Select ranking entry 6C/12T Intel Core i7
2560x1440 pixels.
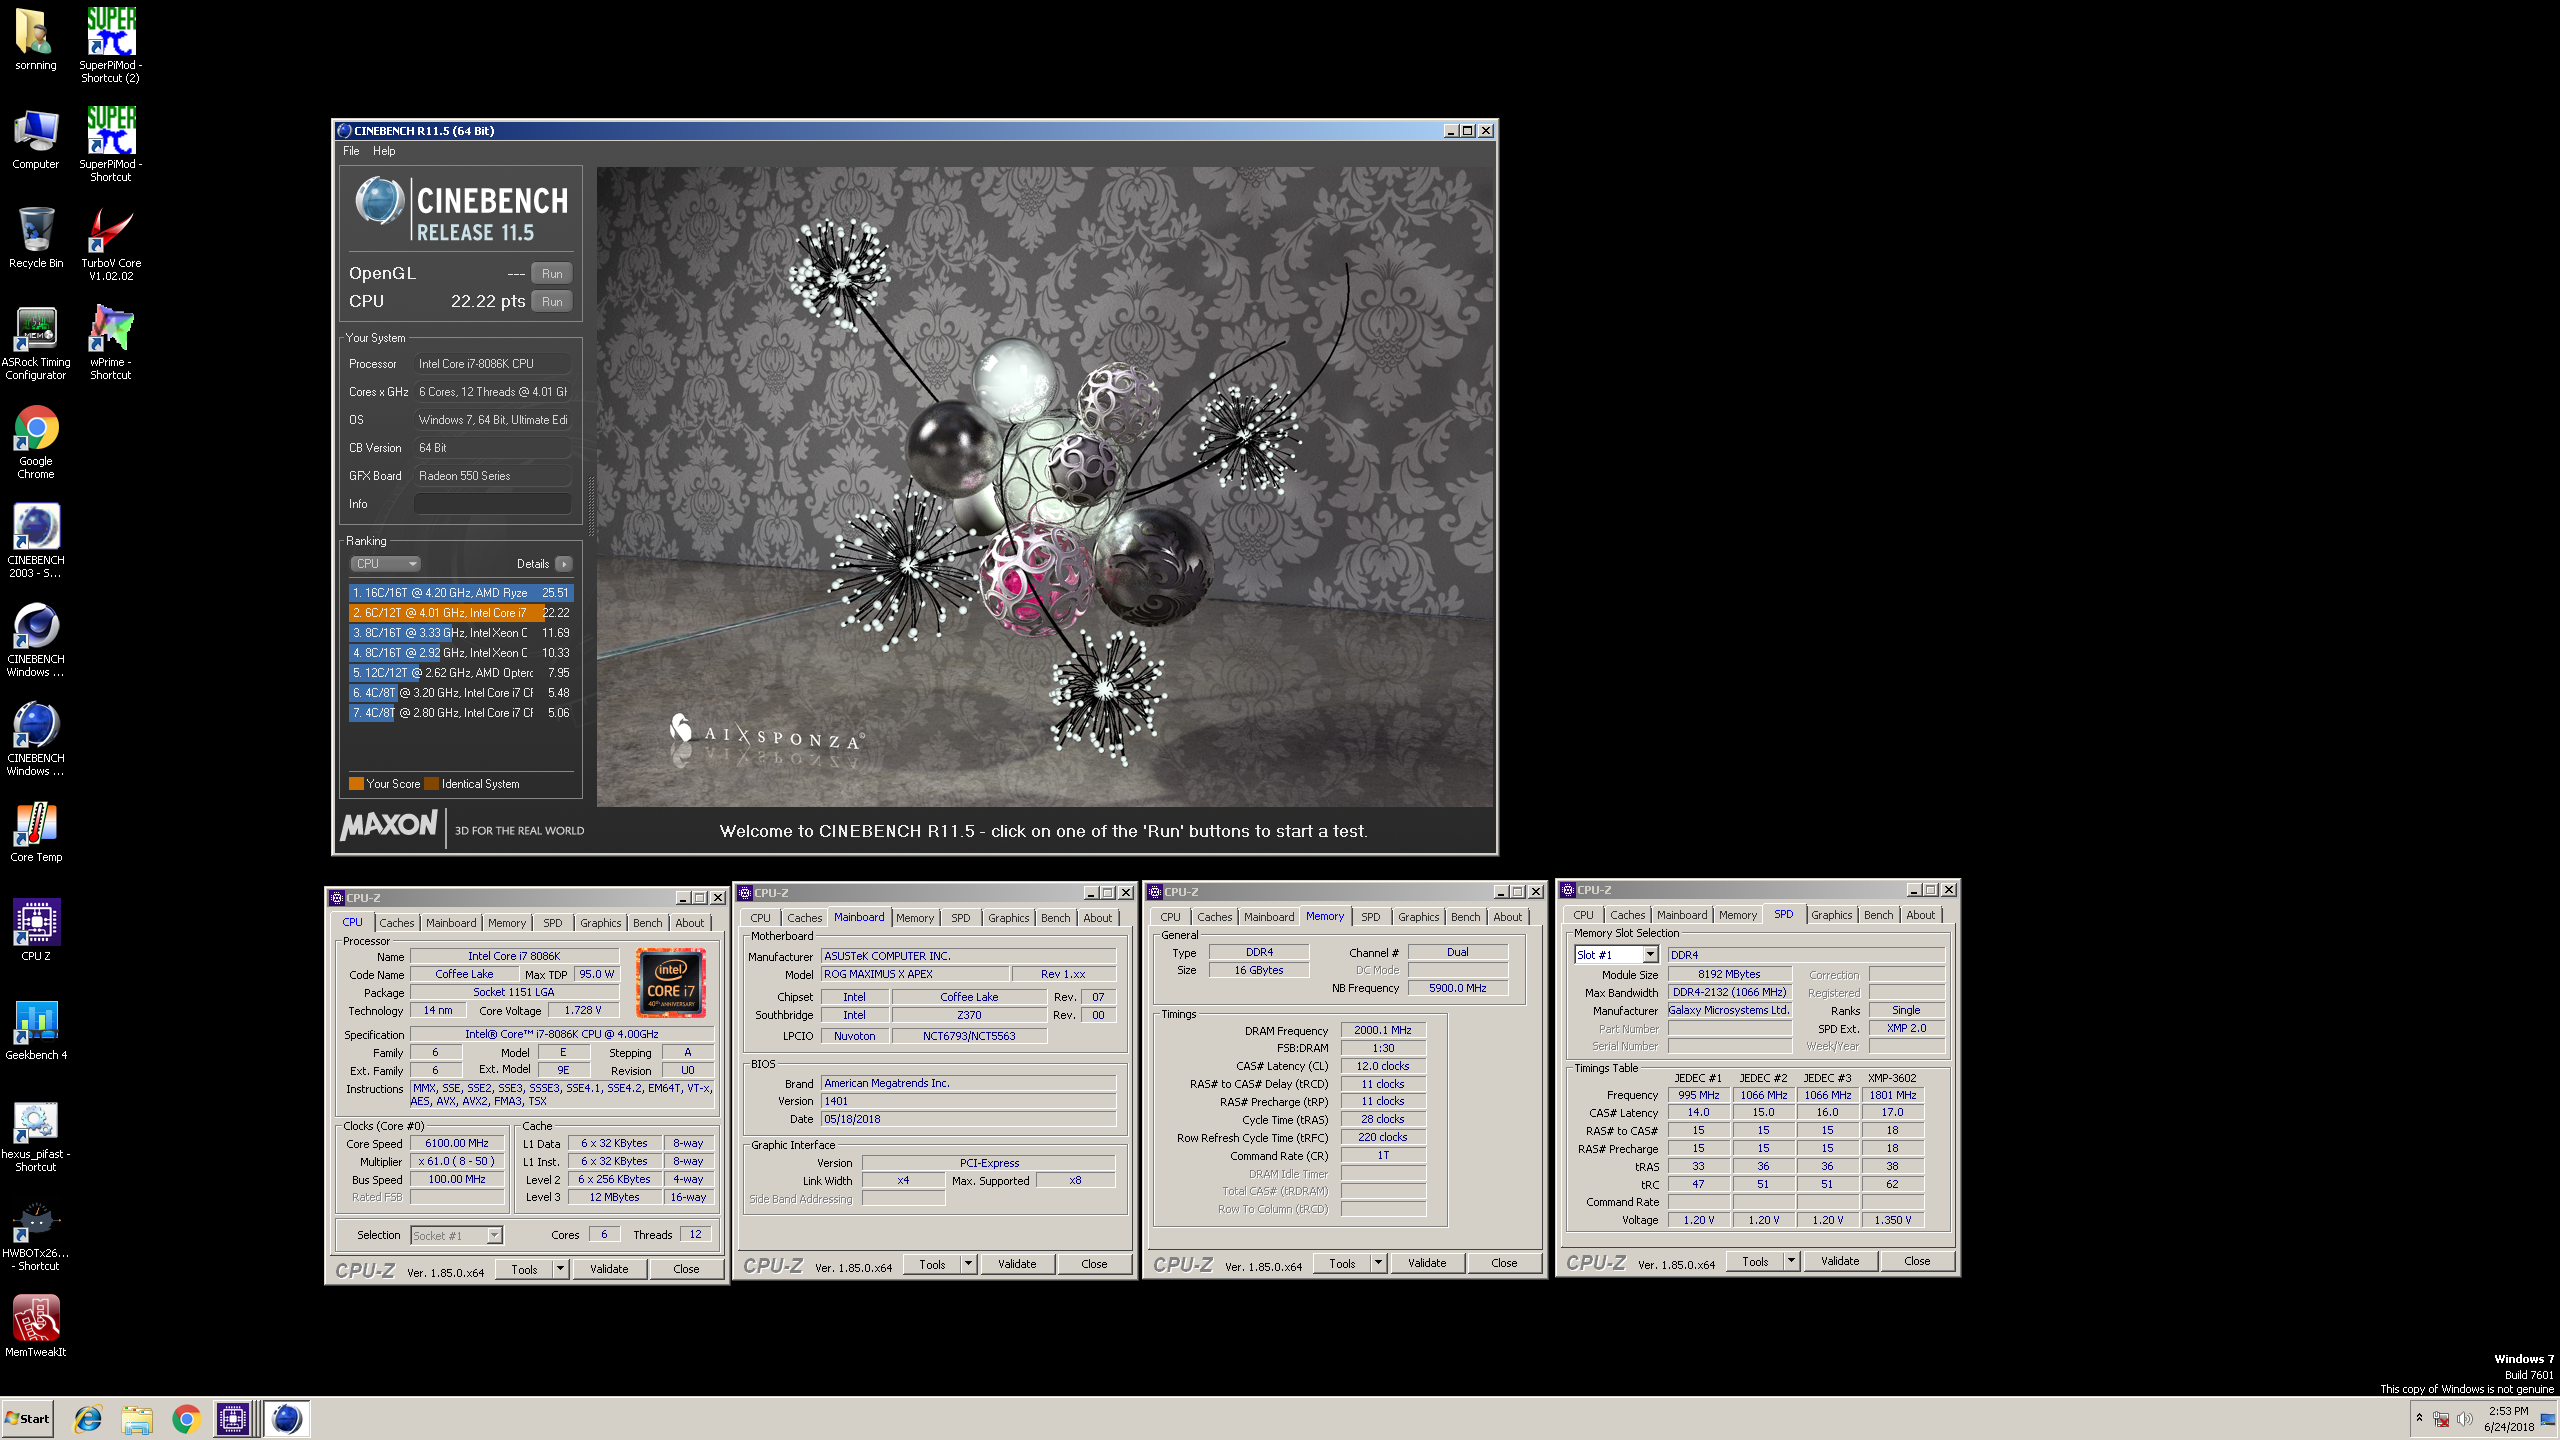461,613
